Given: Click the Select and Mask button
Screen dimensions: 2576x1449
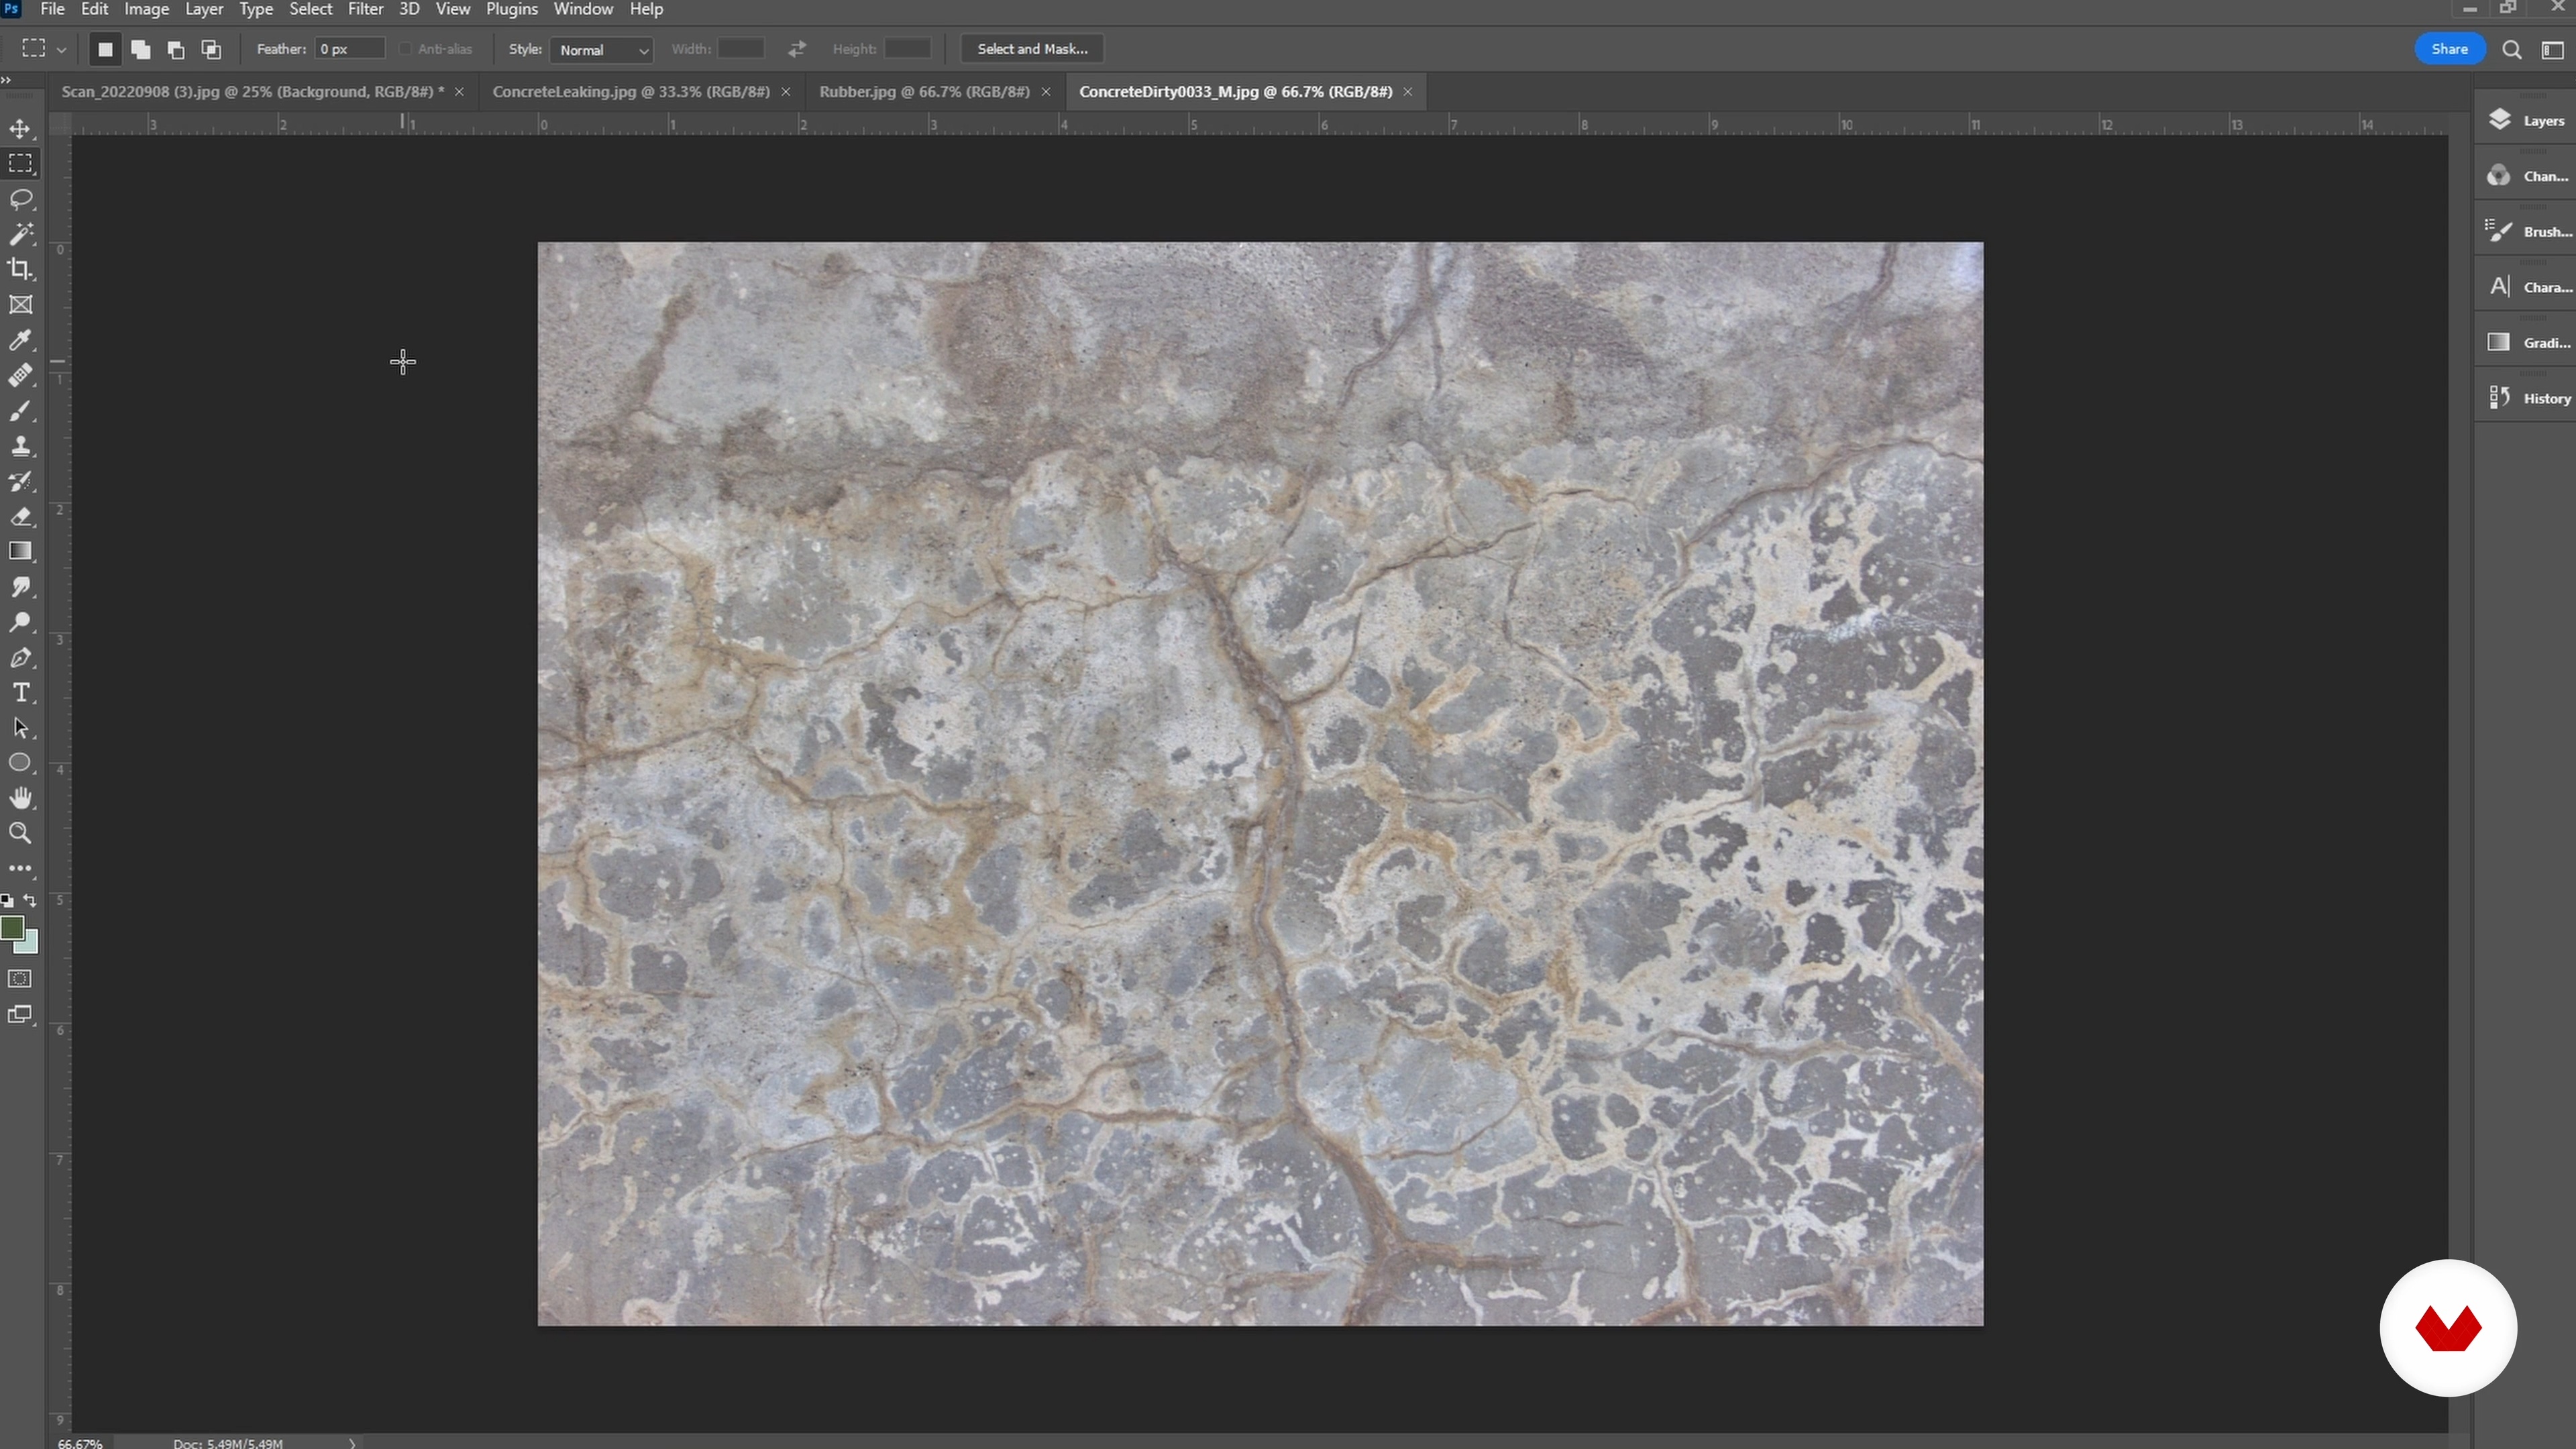Looking at the screenshot, I should (1032, 49).
